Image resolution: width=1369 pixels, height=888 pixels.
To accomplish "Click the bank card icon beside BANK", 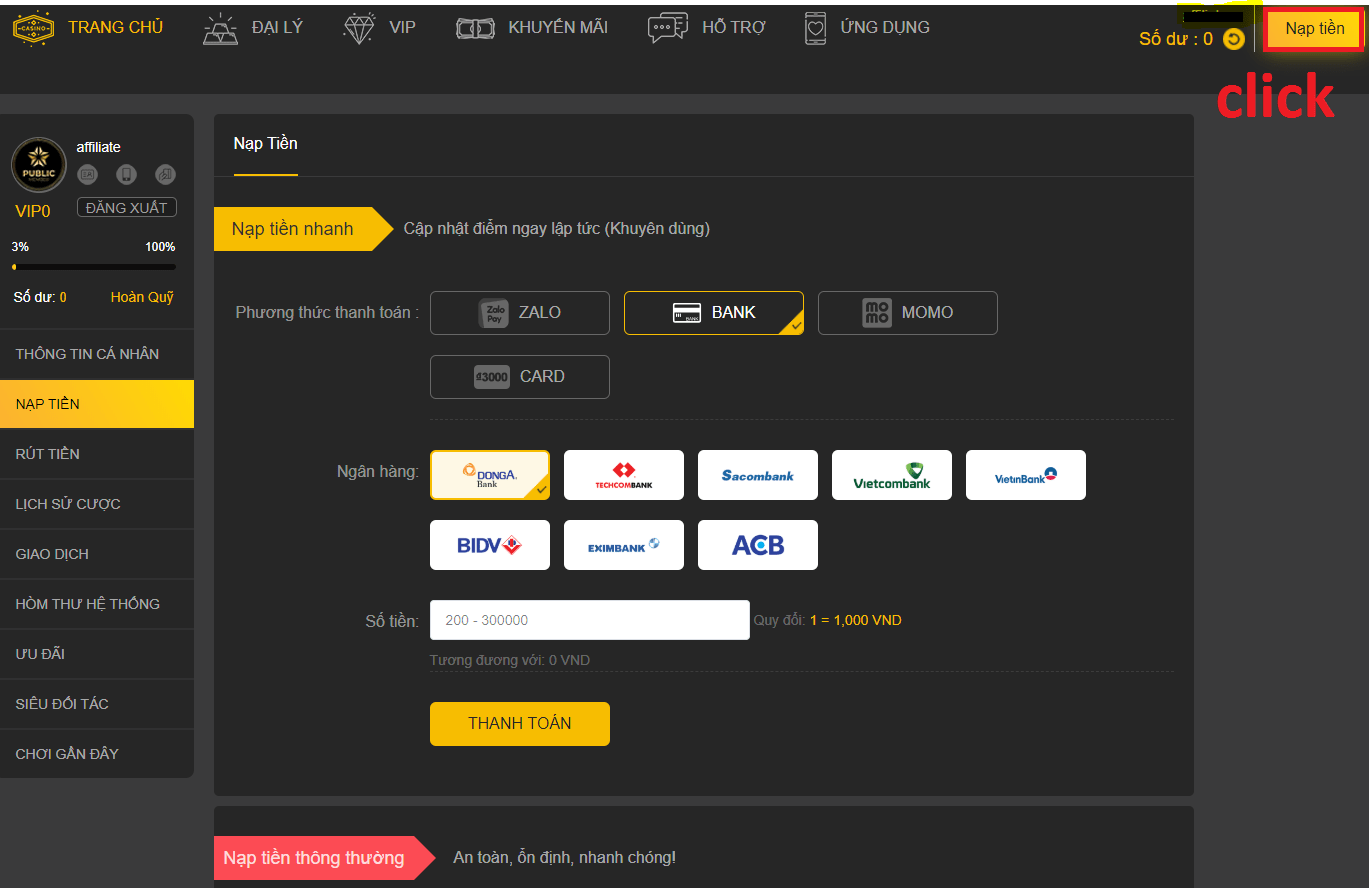I will pyautogui.click(x=687, y=313).
